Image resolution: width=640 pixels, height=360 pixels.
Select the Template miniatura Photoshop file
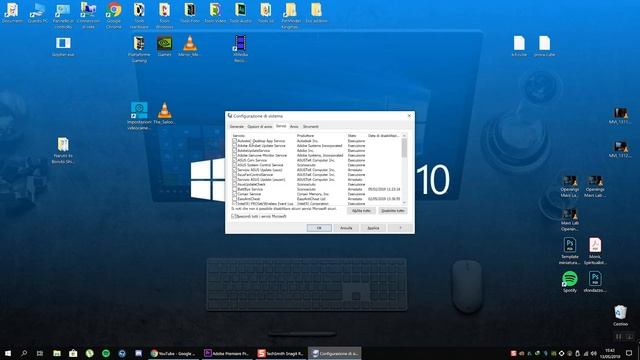tap(570, 251)
